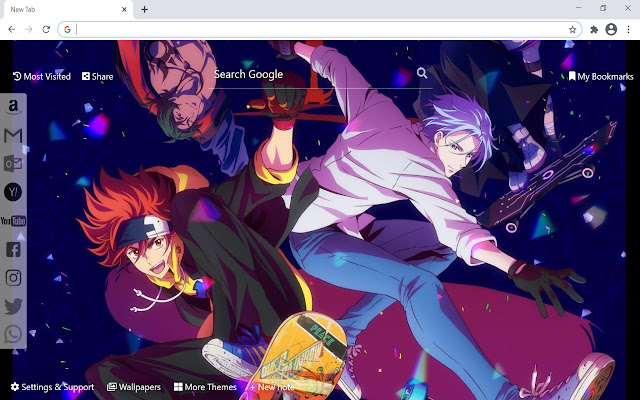This screenshot has height=400, width=640.
Task: Bookmark this page with star icon
Action: pyautogui.click(x=572, y=29)
